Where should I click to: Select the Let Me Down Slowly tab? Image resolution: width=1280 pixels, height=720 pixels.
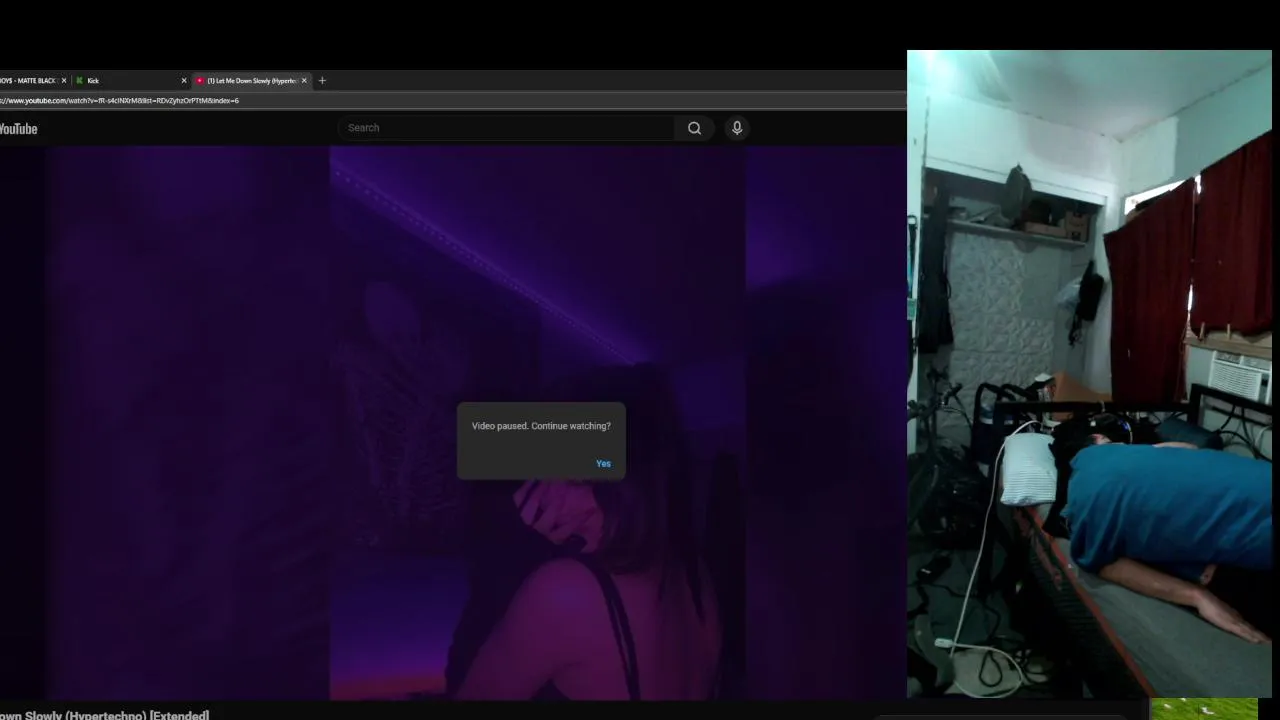251,81
